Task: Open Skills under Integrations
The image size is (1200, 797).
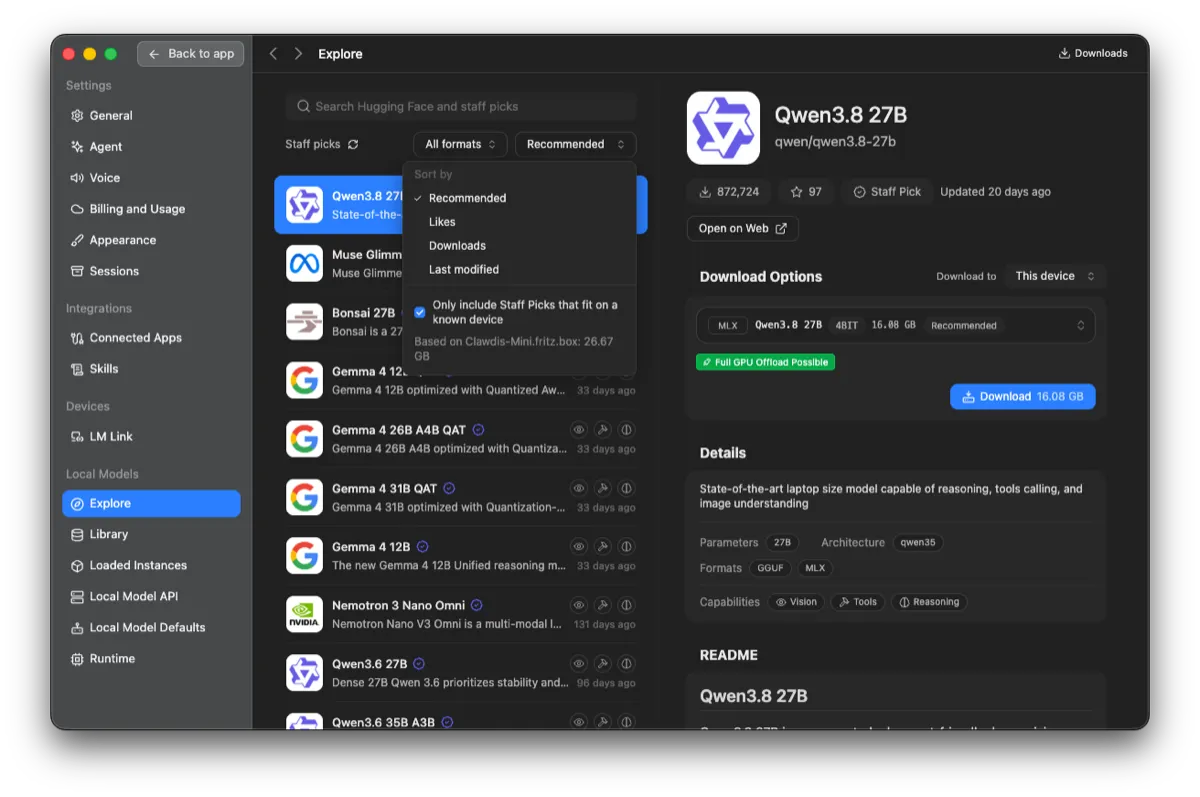Action: [x=151, y=369]
